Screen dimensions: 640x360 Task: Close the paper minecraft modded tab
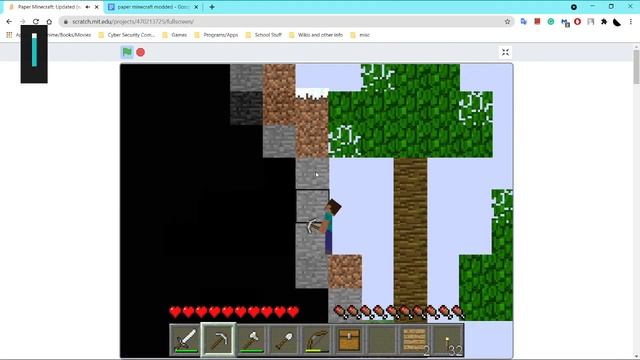click(x=196, y=7)
